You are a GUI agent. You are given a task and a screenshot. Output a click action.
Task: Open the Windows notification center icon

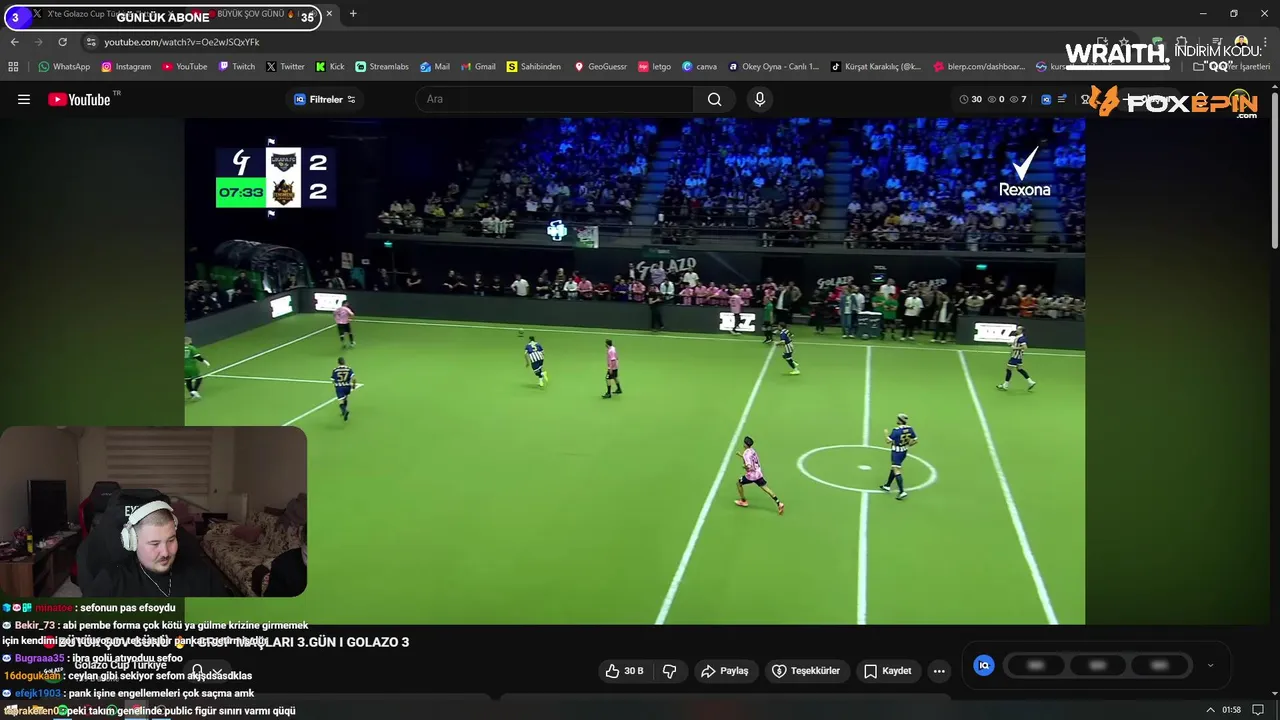point(1259,710)
